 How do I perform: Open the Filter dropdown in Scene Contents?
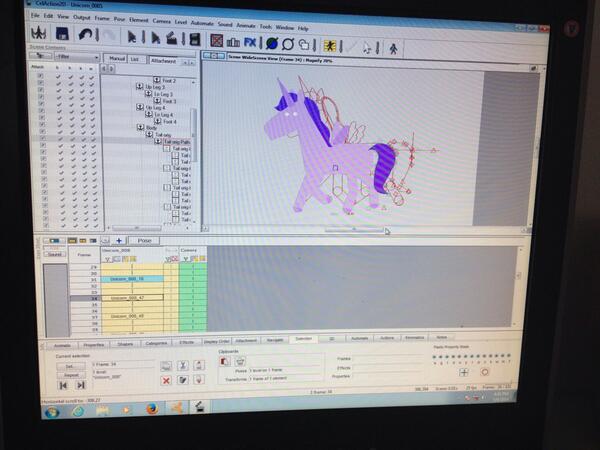click(x=77, y=57)
